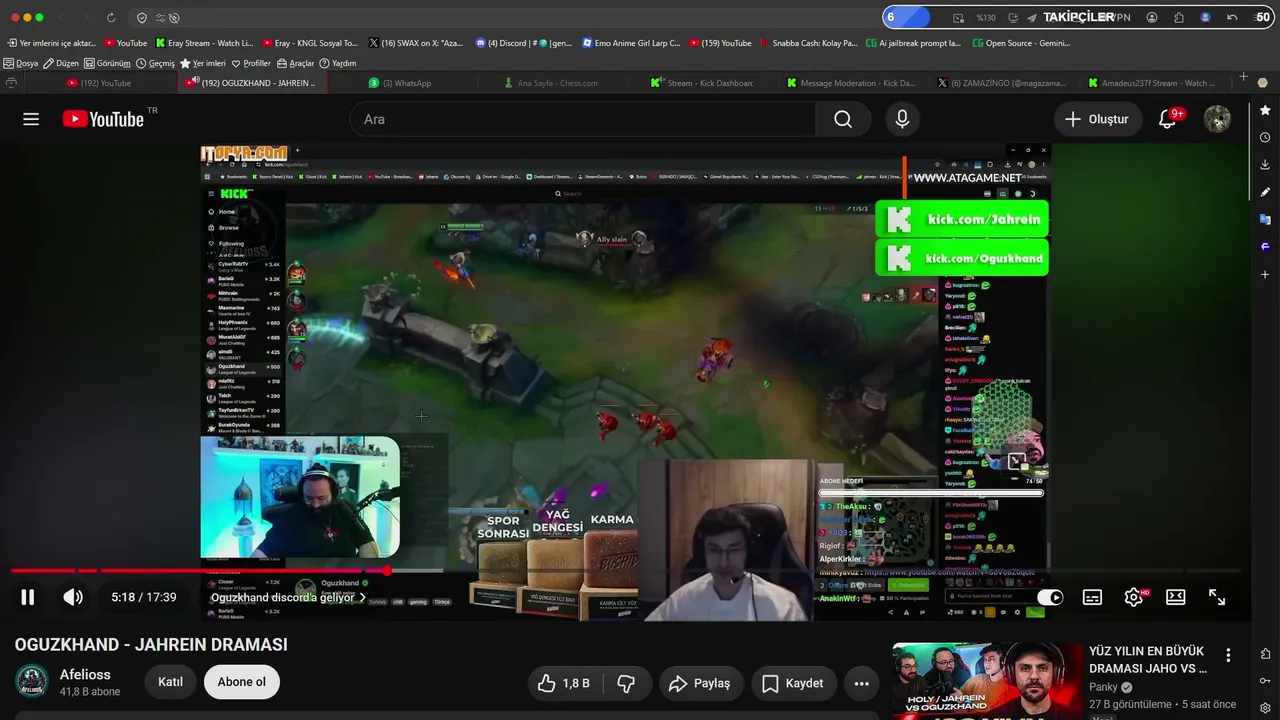Open the Yer imleri menu

203,63
